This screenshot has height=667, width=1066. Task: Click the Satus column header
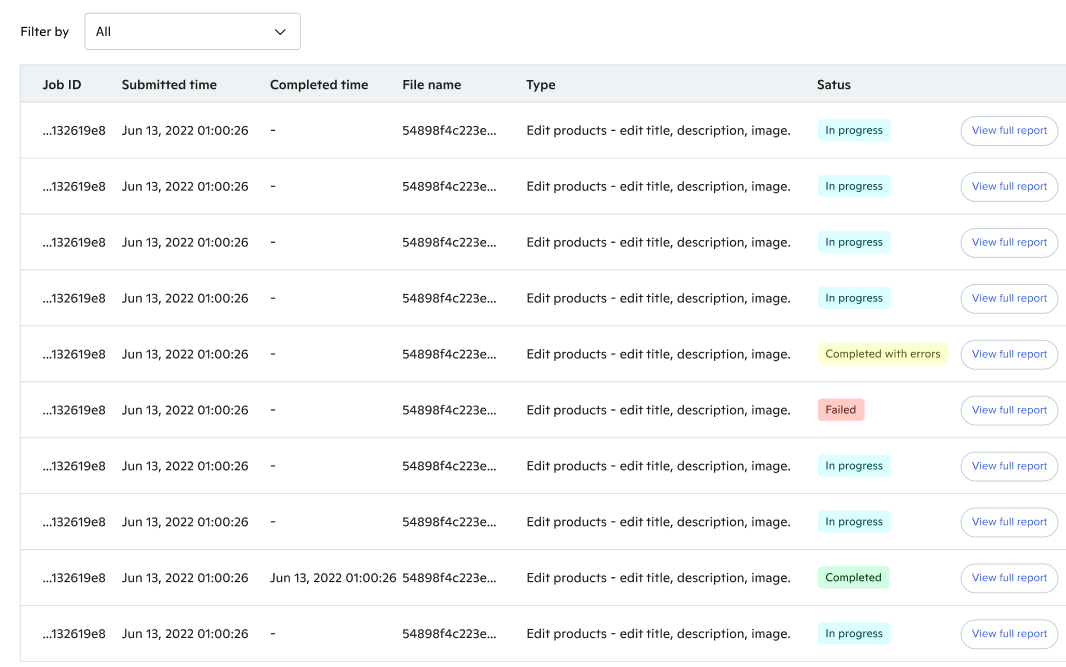click(833, 85)
